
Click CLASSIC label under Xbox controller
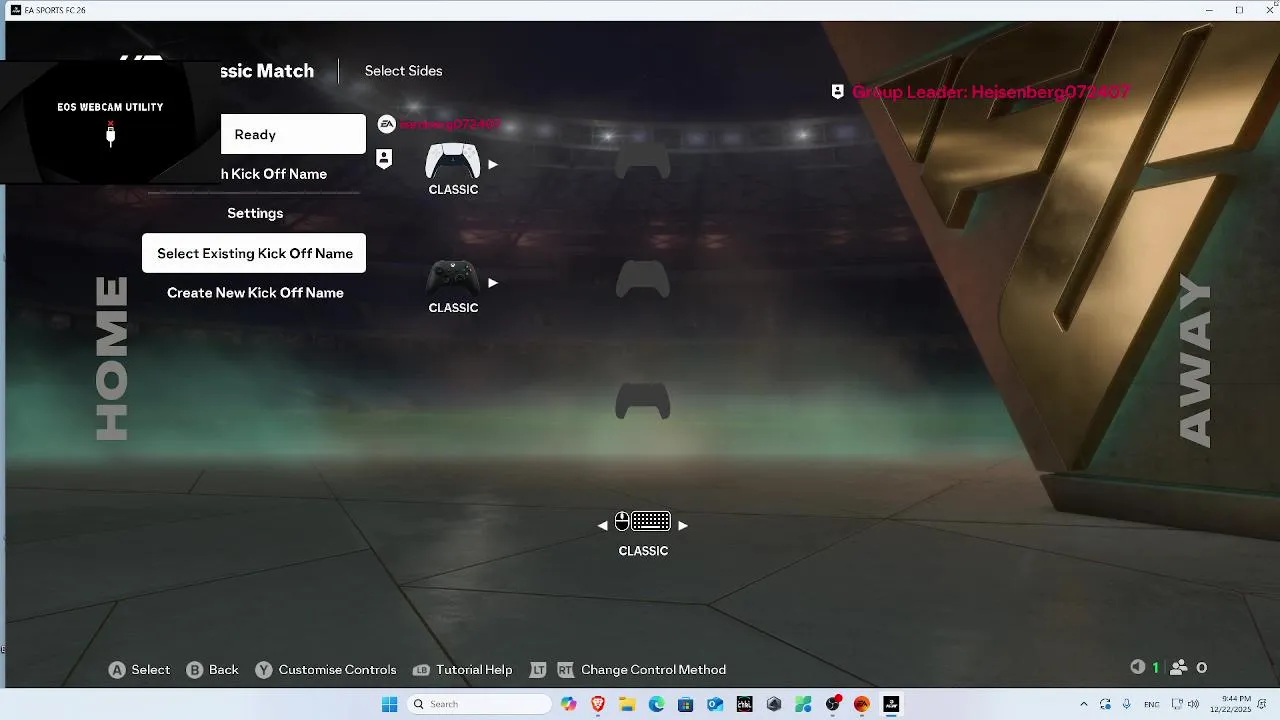tap(453, 308)
